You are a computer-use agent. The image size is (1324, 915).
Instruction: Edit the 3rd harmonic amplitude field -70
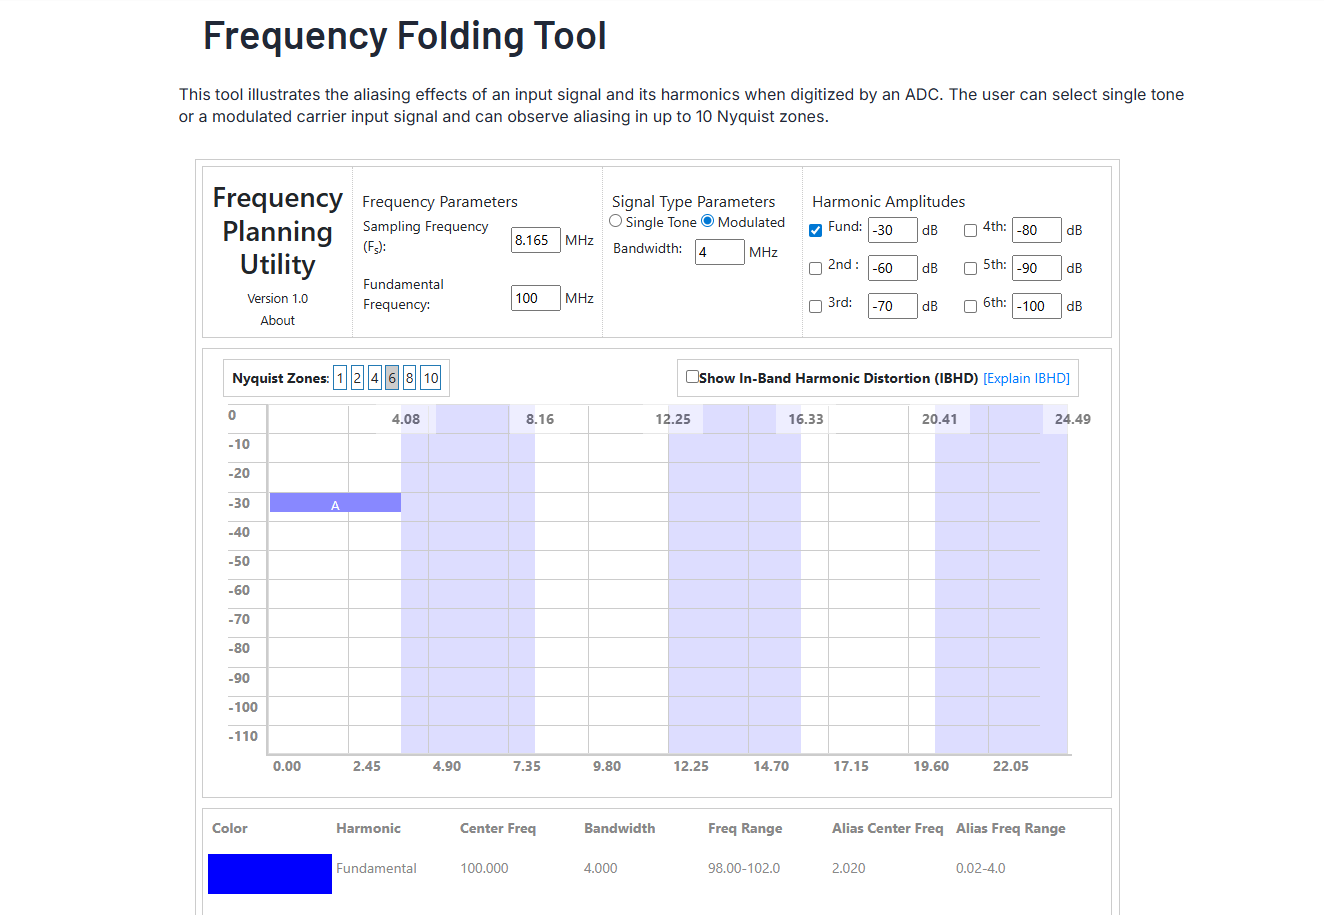[x=892, y=306]
